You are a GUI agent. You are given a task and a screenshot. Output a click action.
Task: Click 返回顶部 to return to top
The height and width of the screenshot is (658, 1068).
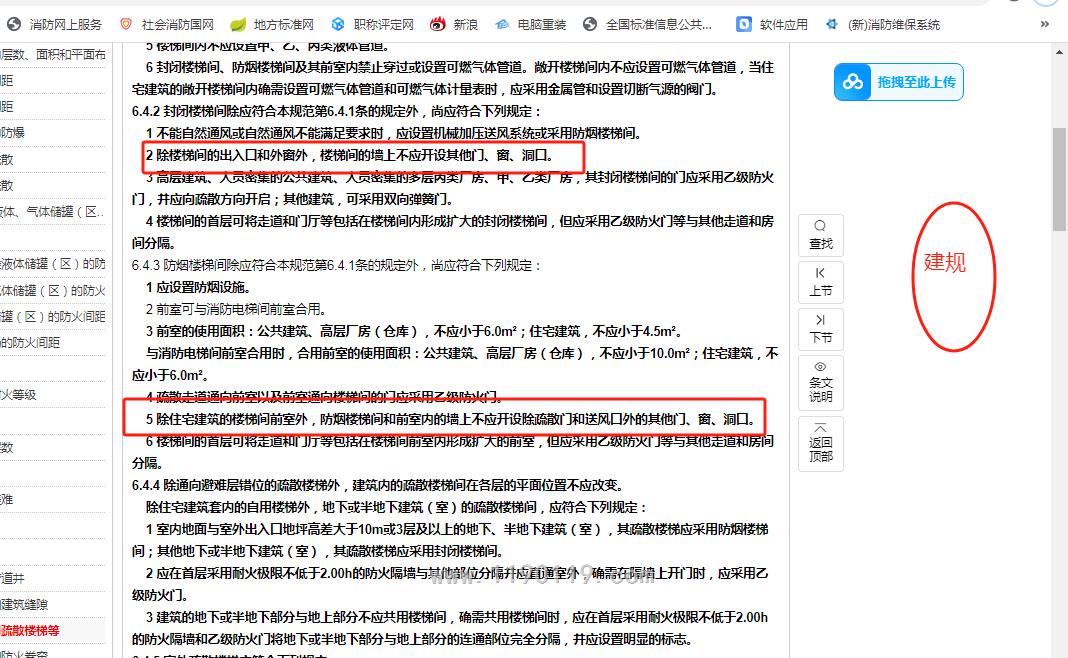tap(821, 442)
